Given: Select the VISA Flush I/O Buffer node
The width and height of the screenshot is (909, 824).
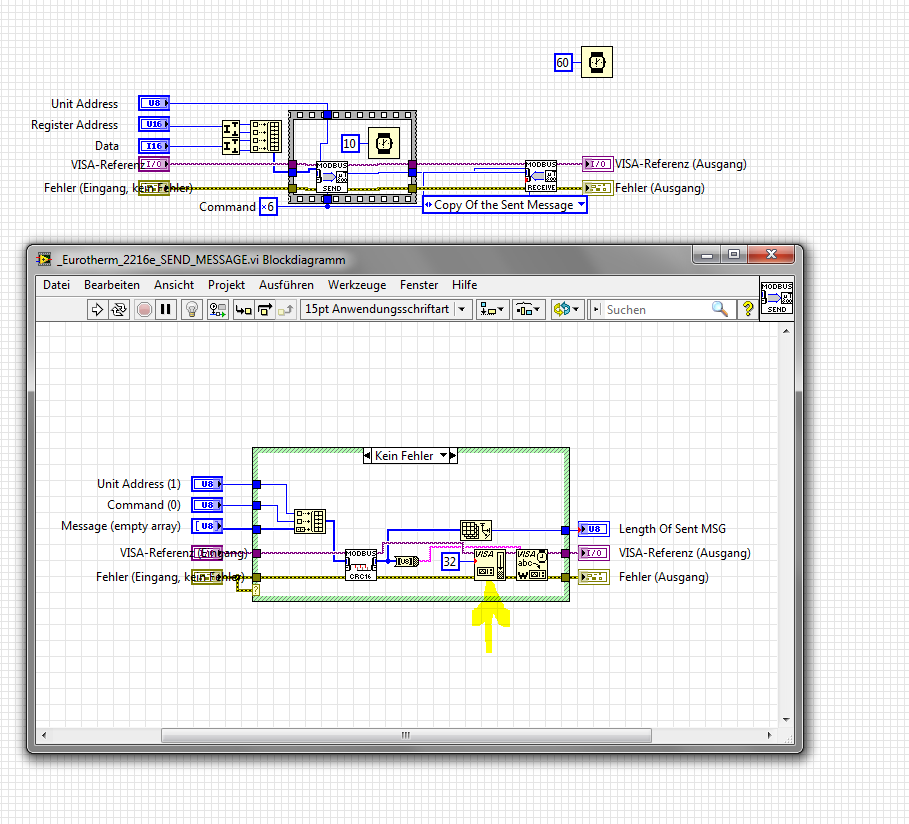Looking at the screenshot, I should (x=490, y=565).
